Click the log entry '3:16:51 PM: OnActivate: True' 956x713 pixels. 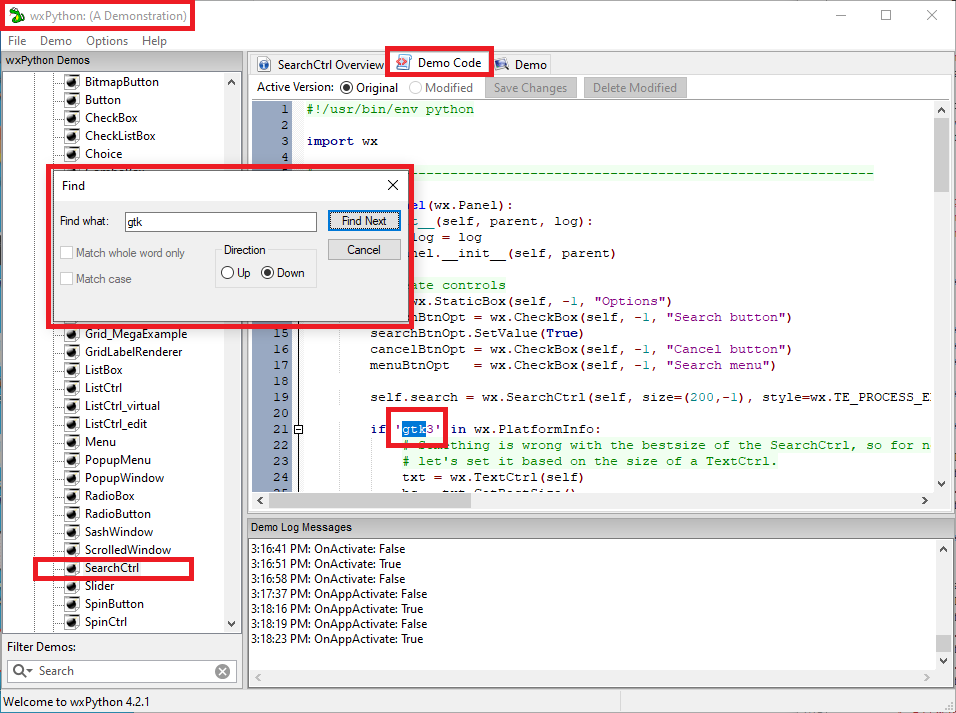[x=326, y=564]
